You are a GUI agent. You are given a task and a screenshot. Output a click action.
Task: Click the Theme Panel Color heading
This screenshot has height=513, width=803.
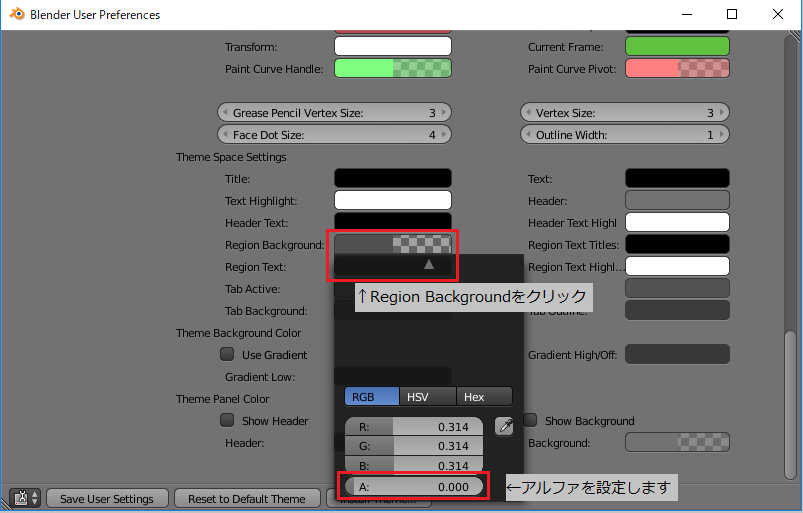pyautogui.click(x=222, y=399)
